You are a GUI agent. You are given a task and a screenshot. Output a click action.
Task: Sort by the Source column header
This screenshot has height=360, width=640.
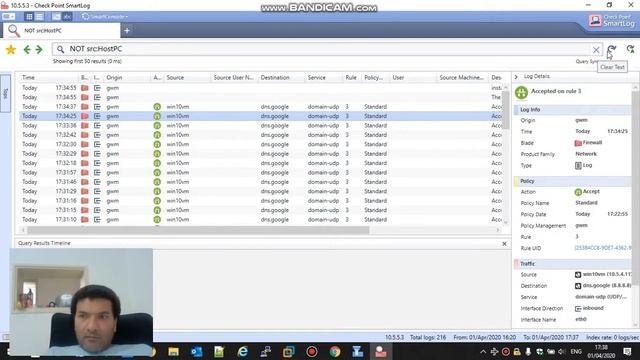coord(187,78)
